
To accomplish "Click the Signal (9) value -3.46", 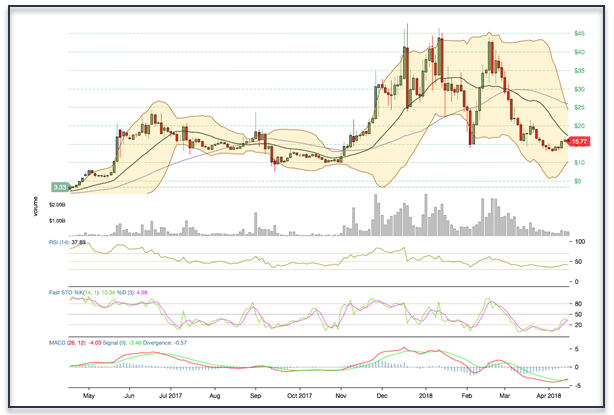I will (135, 343).
